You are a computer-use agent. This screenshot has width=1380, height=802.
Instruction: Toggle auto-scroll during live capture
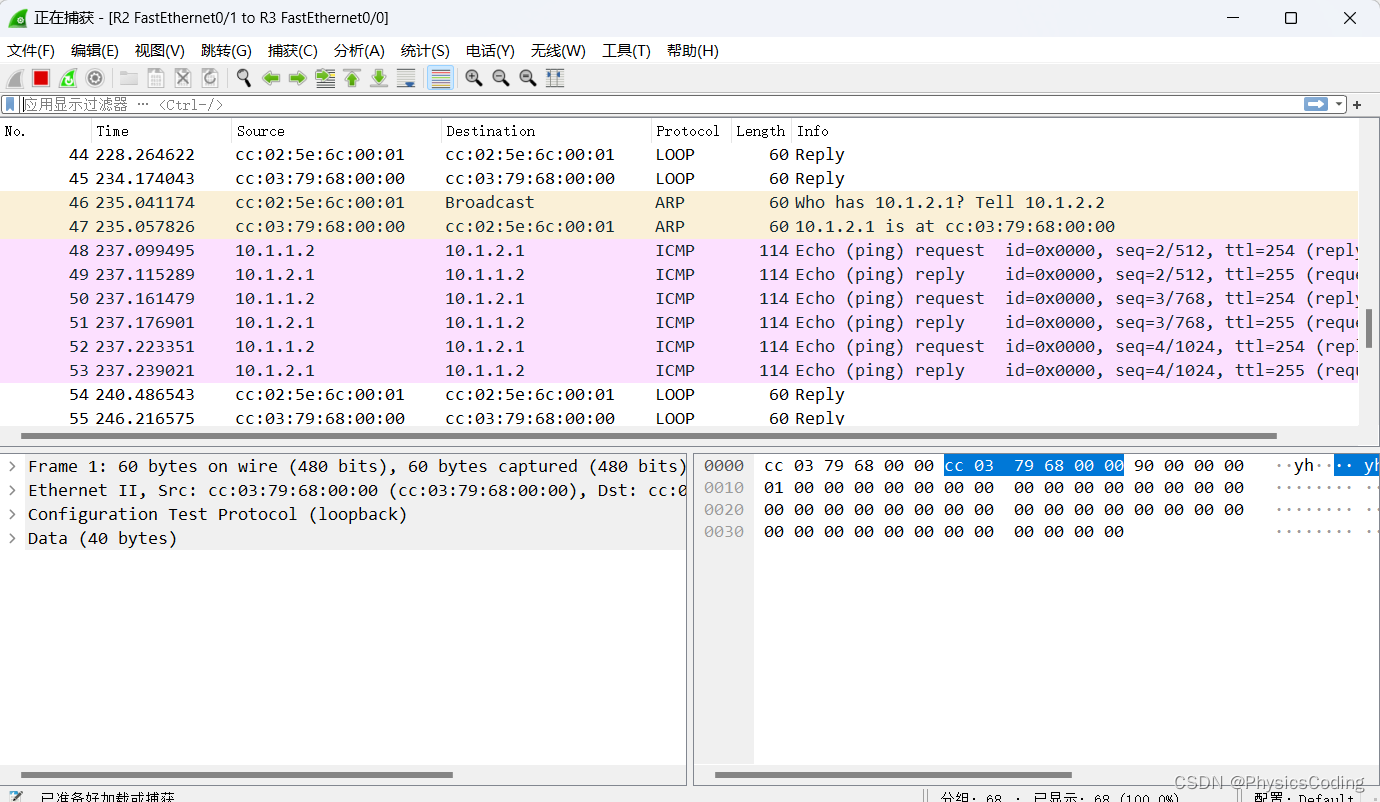406,78
